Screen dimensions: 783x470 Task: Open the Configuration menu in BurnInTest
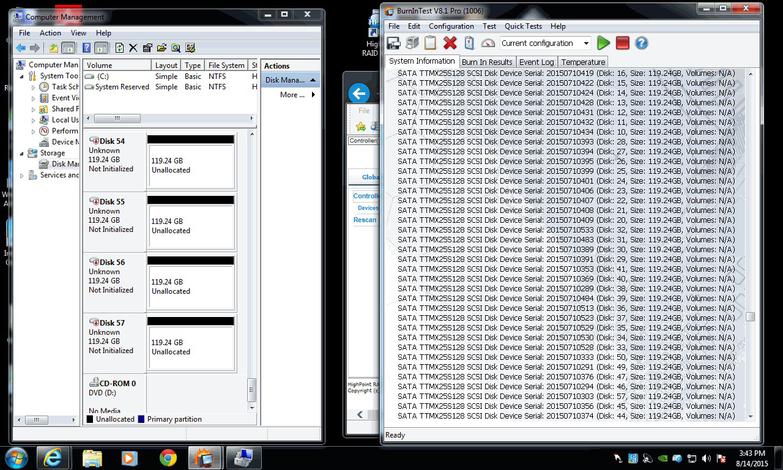click(451, 26)
